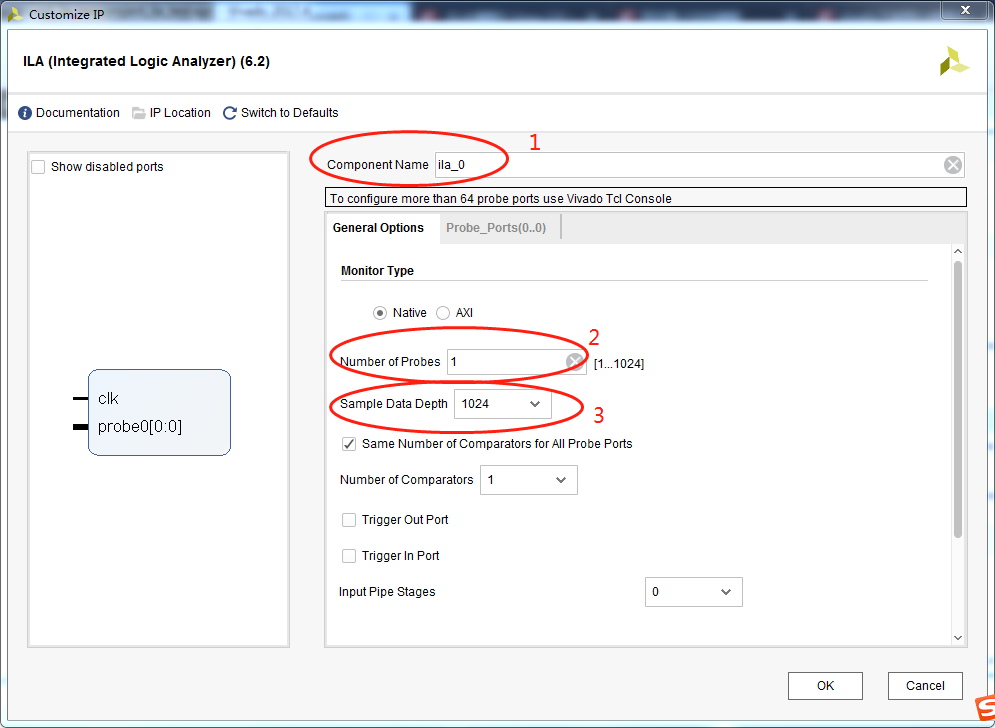This screenshot has height=728, width=995.
Task: Click the Cancel button
Action: coord(925,685)
